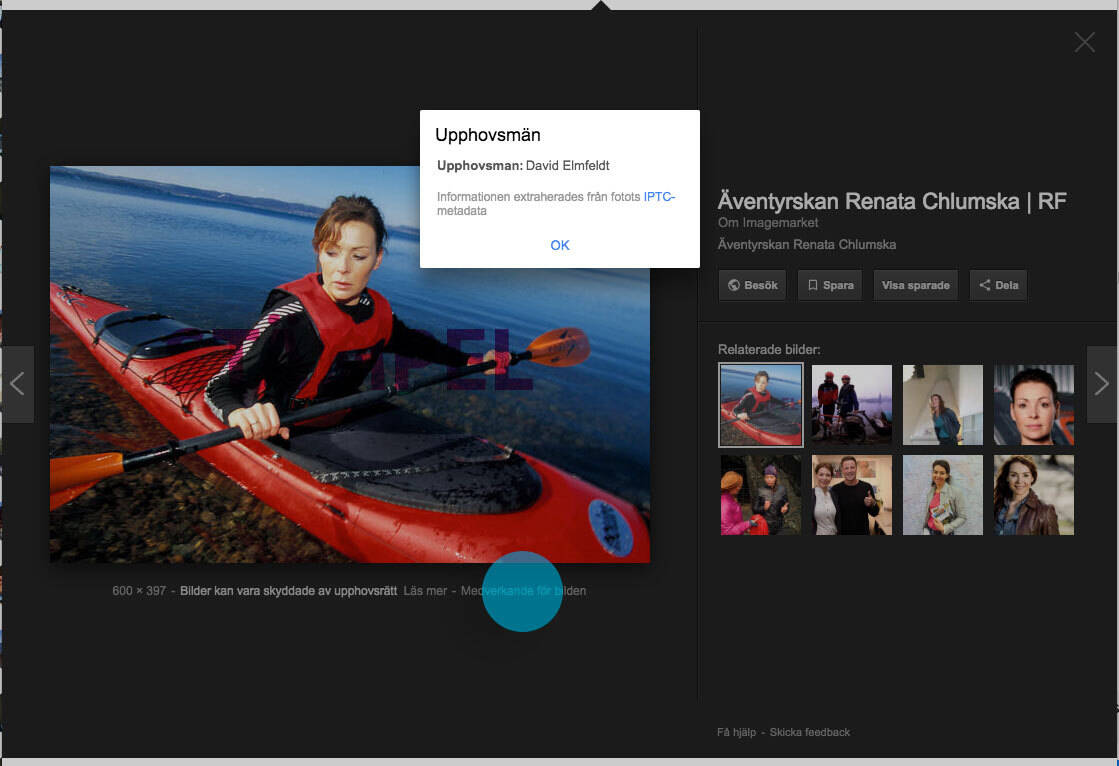Click OK in the Upphovsmän dialog
The width and height of the screenshot is (1119, 766).
pos(559,245)
